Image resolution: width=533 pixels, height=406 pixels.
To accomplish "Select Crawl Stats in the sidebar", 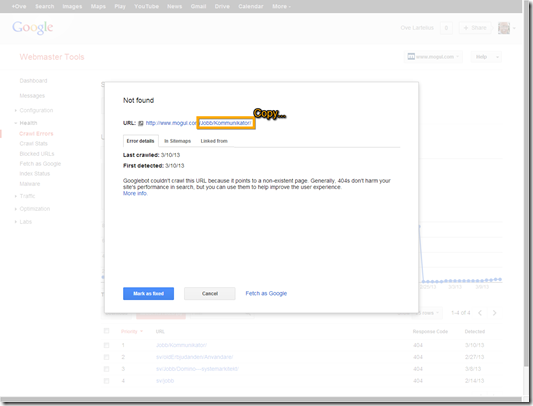I will pos(34,143).
